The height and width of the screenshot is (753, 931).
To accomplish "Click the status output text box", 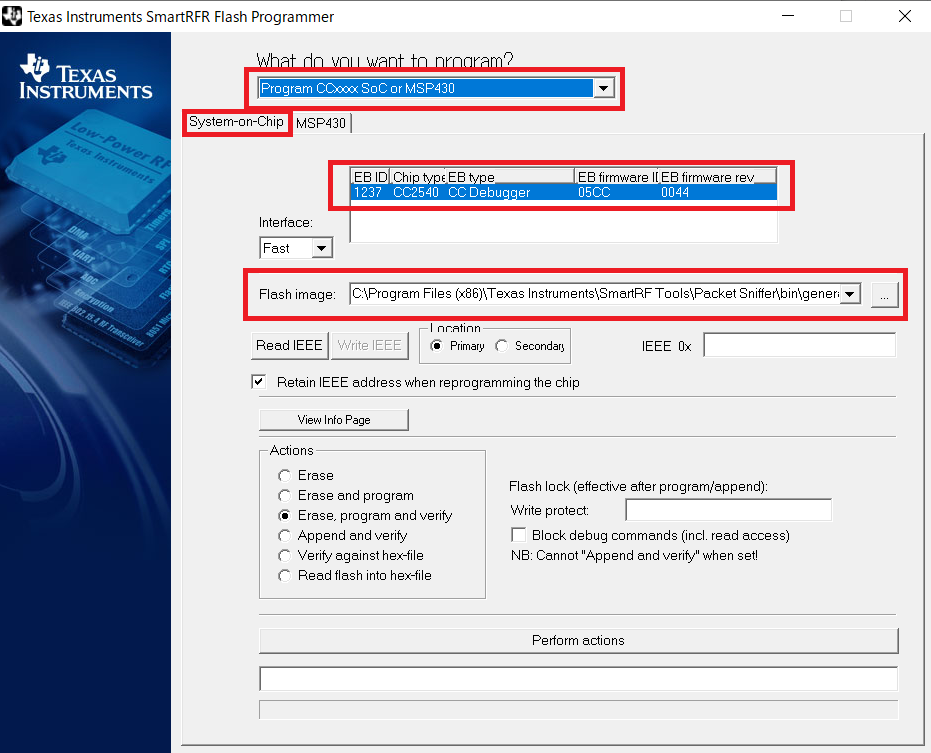I will click(x=578, y=679).
